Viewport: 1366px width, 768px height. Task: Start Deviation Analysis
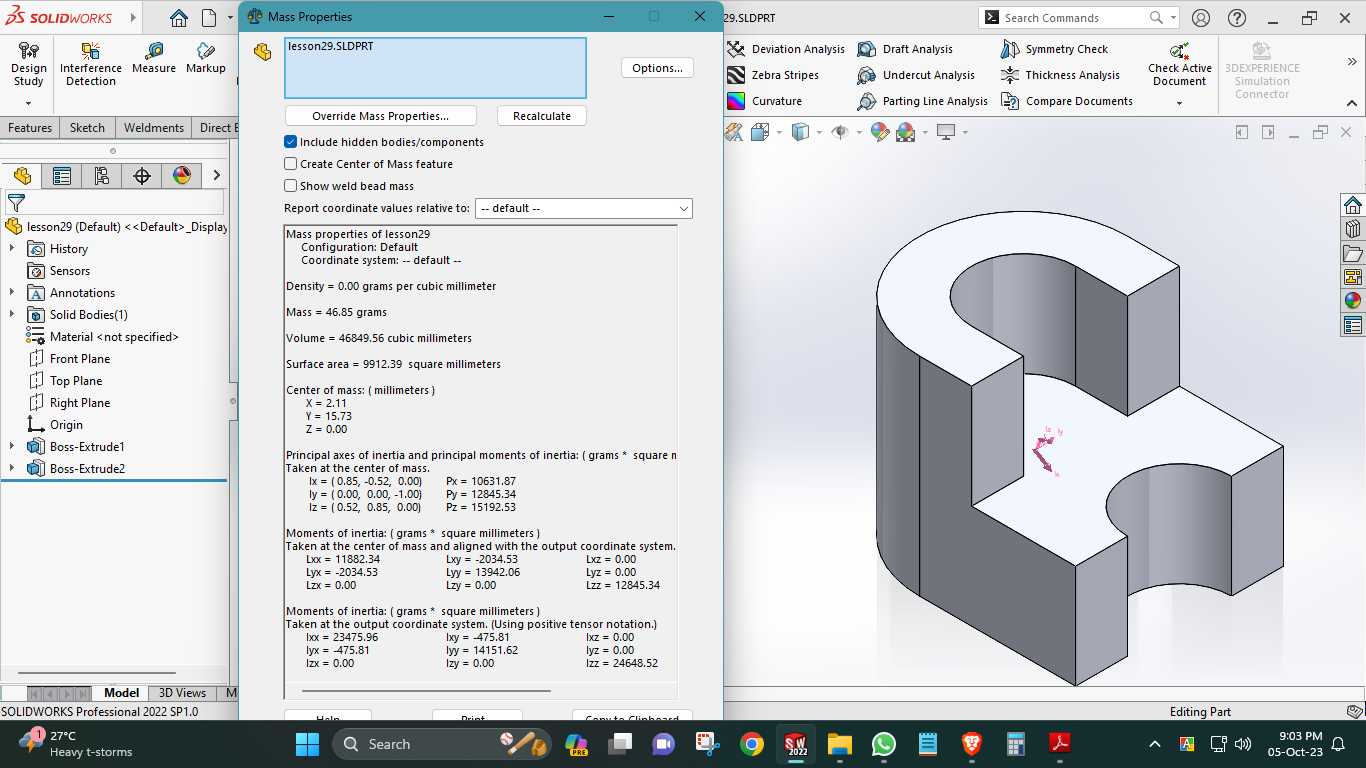786,49
